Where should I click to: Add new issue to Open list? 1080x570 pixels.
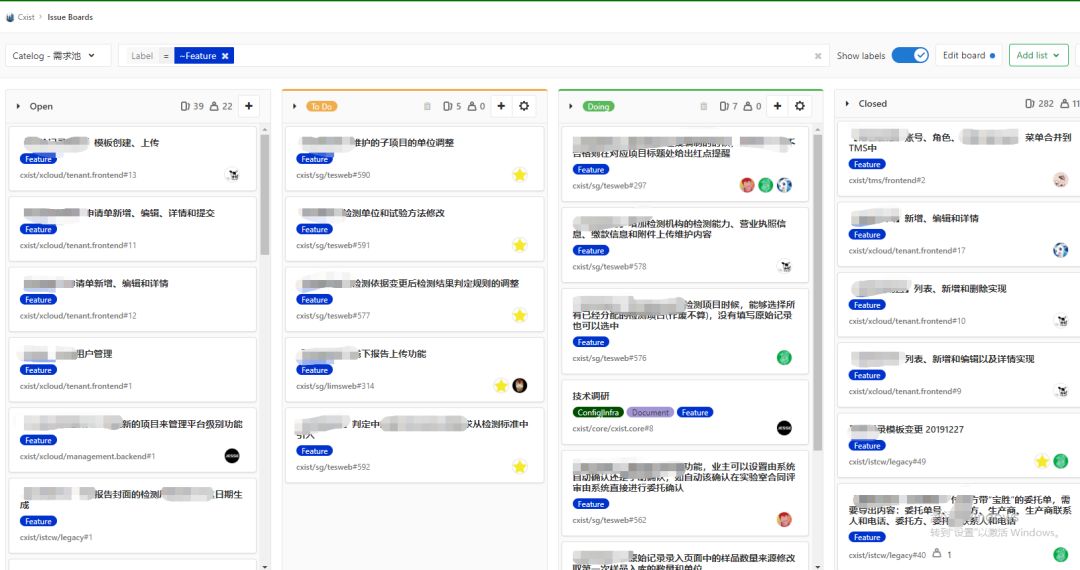click(249, 106)
